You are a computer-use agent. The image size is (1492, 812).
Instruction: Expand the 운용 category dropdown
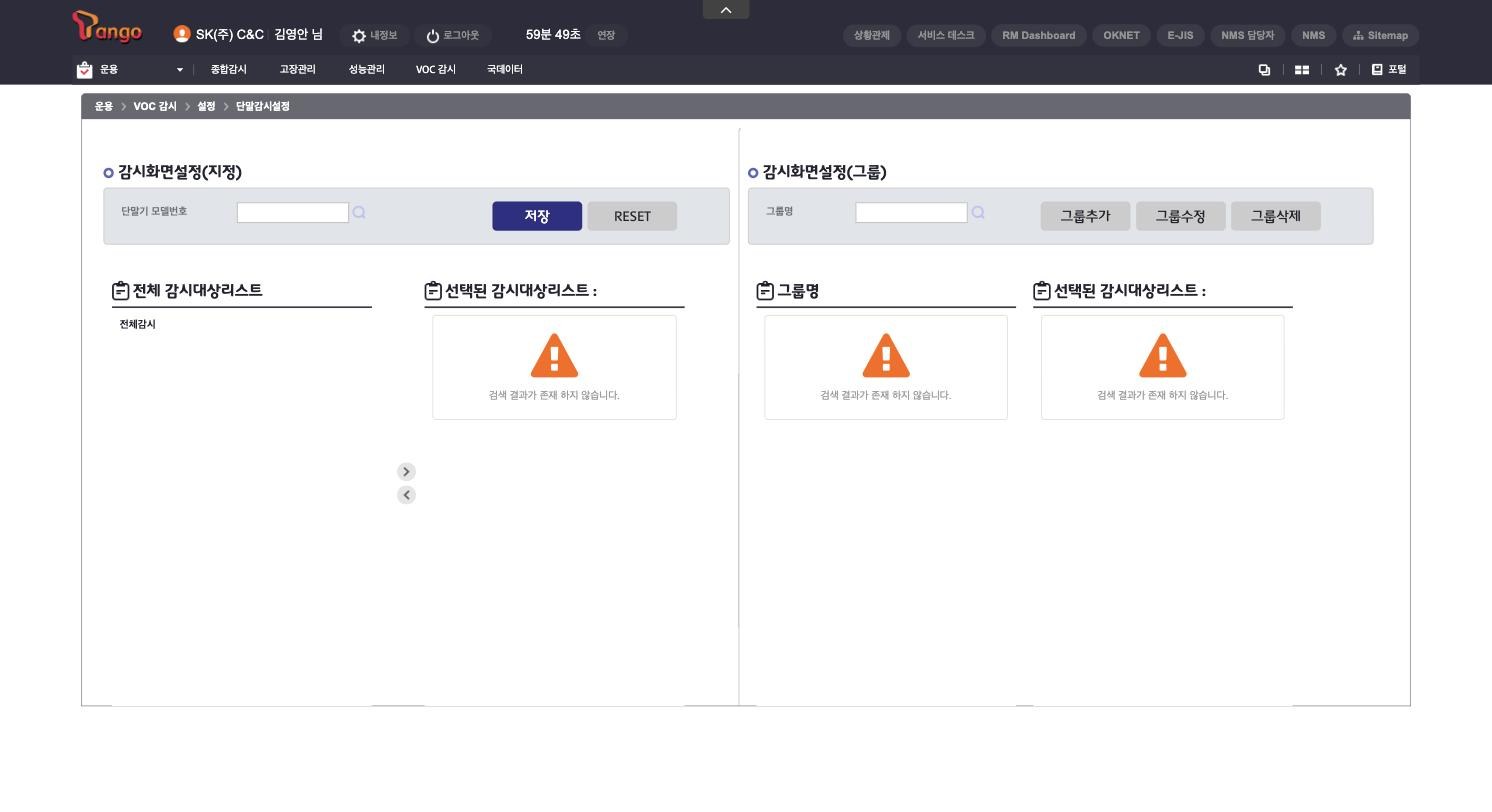(x=180, y=70)
